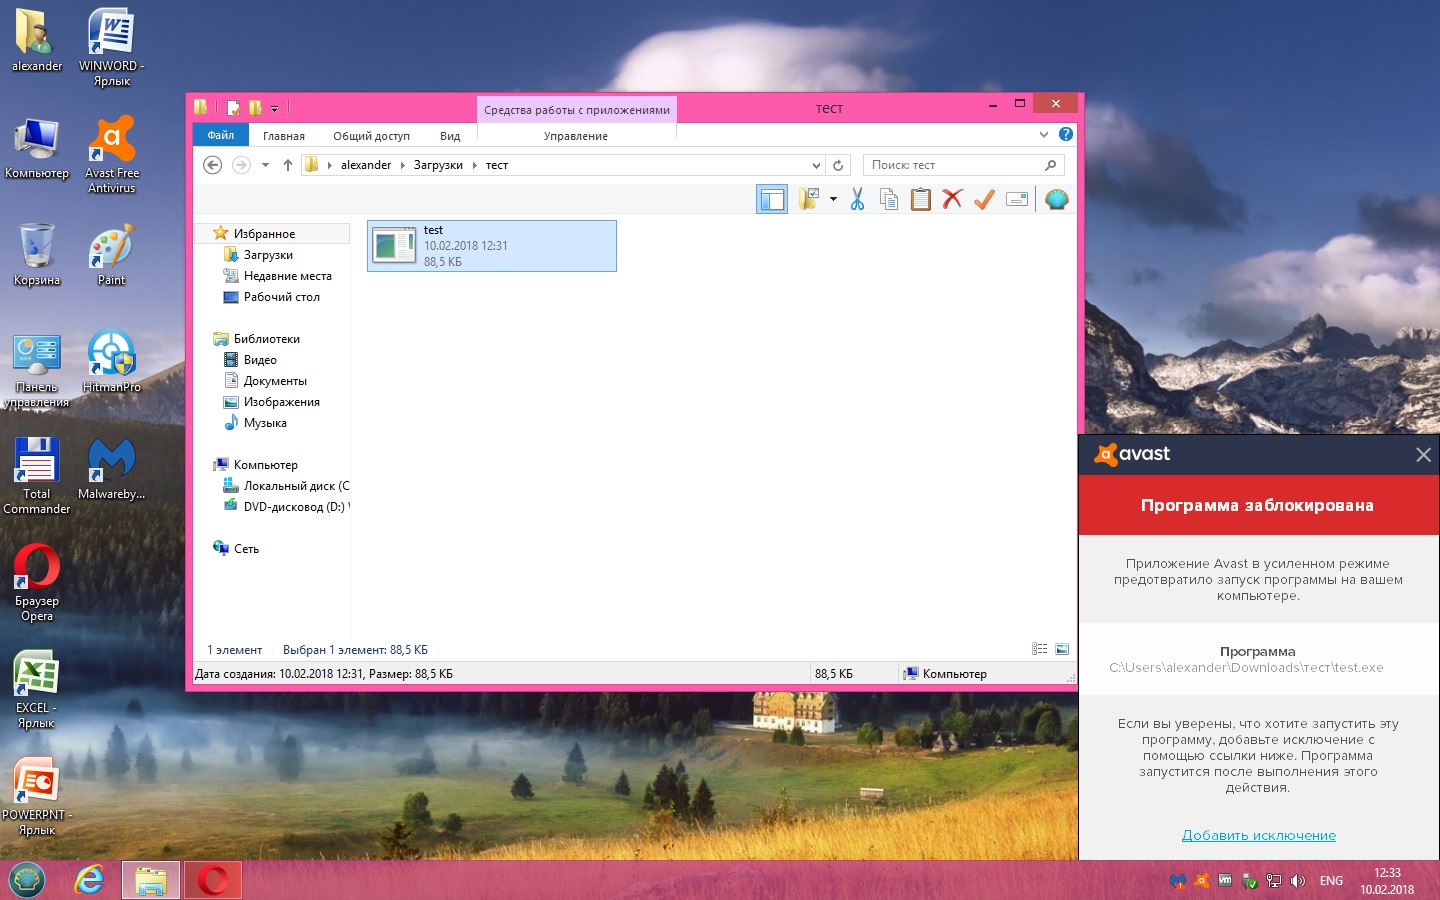Open Internet Explorer from the taskbar

[90, 880]
